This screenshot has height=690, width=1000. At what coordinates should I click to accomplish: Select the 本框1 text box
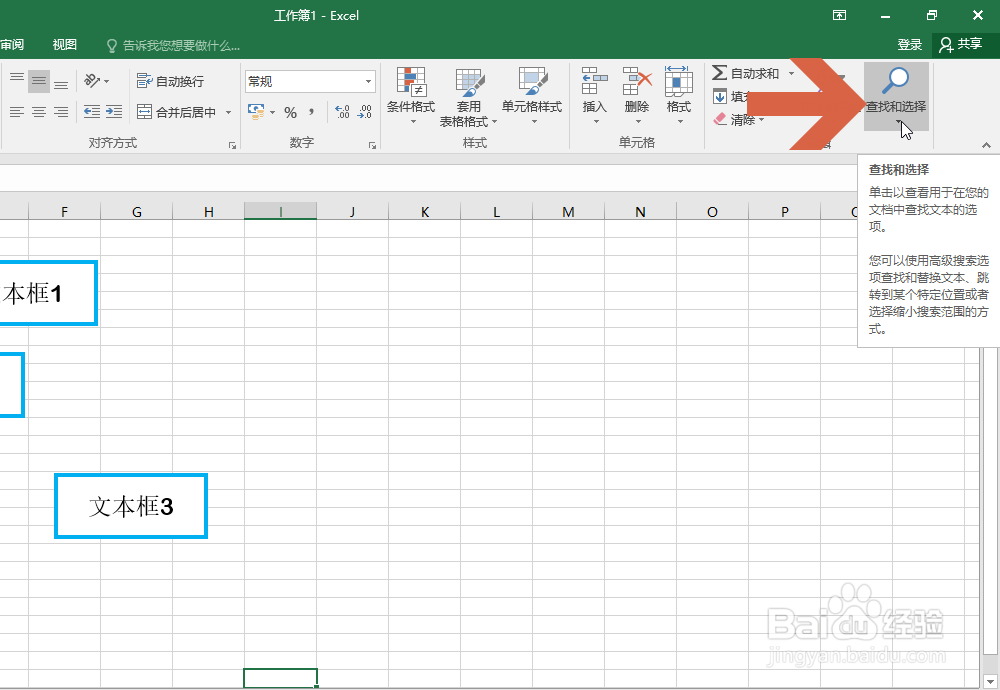click(x=48, y=293)
